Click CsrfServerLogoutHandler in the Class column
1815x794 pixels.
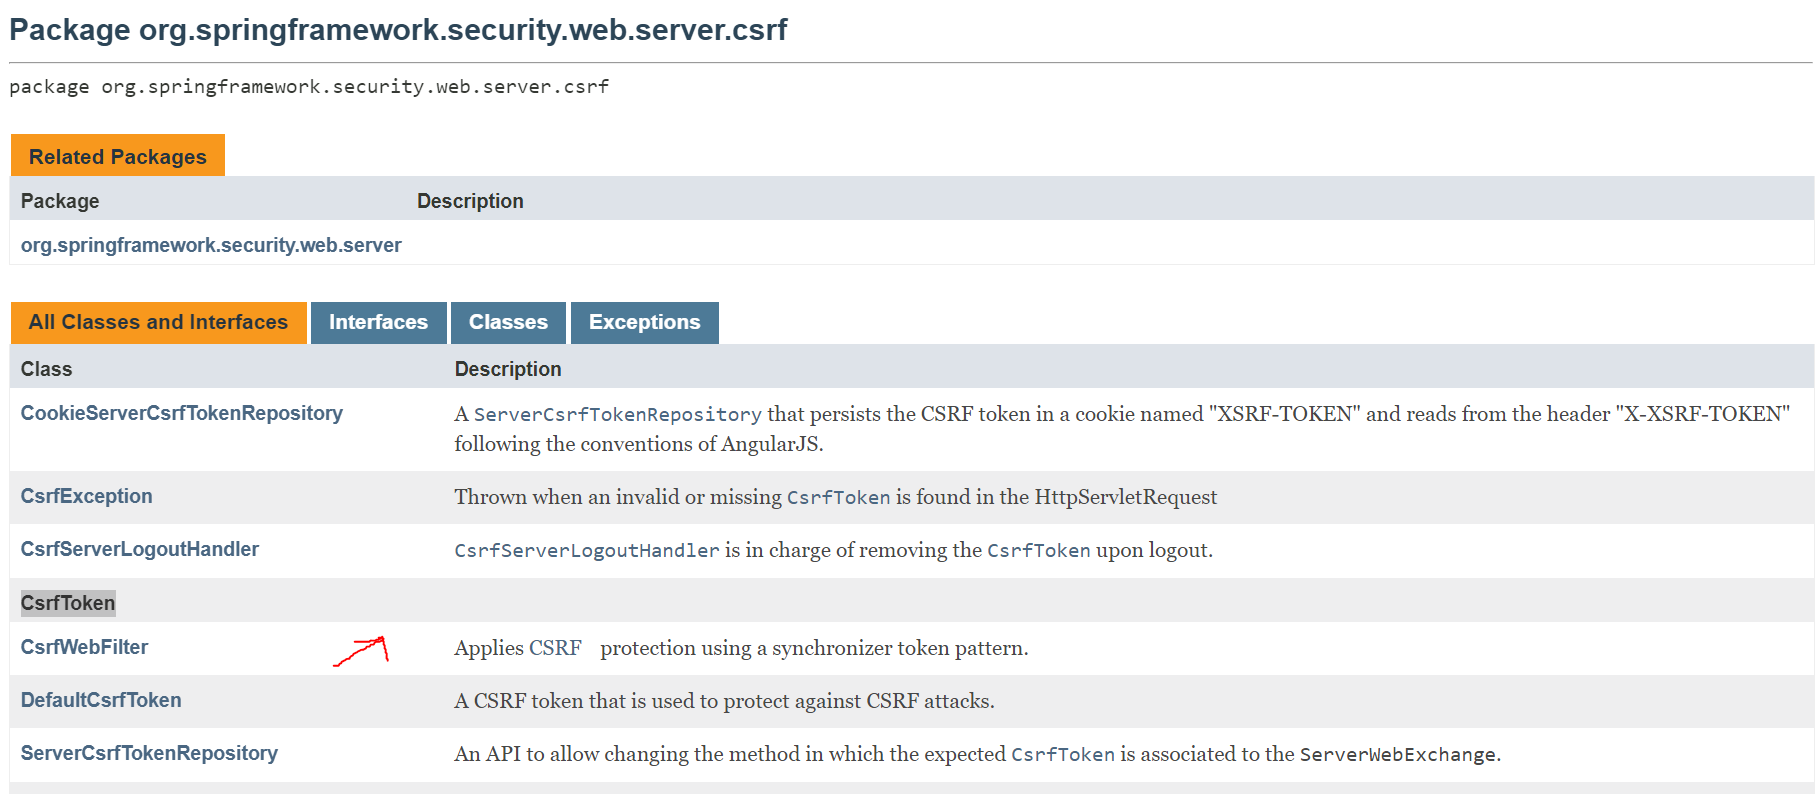point(139,549)
